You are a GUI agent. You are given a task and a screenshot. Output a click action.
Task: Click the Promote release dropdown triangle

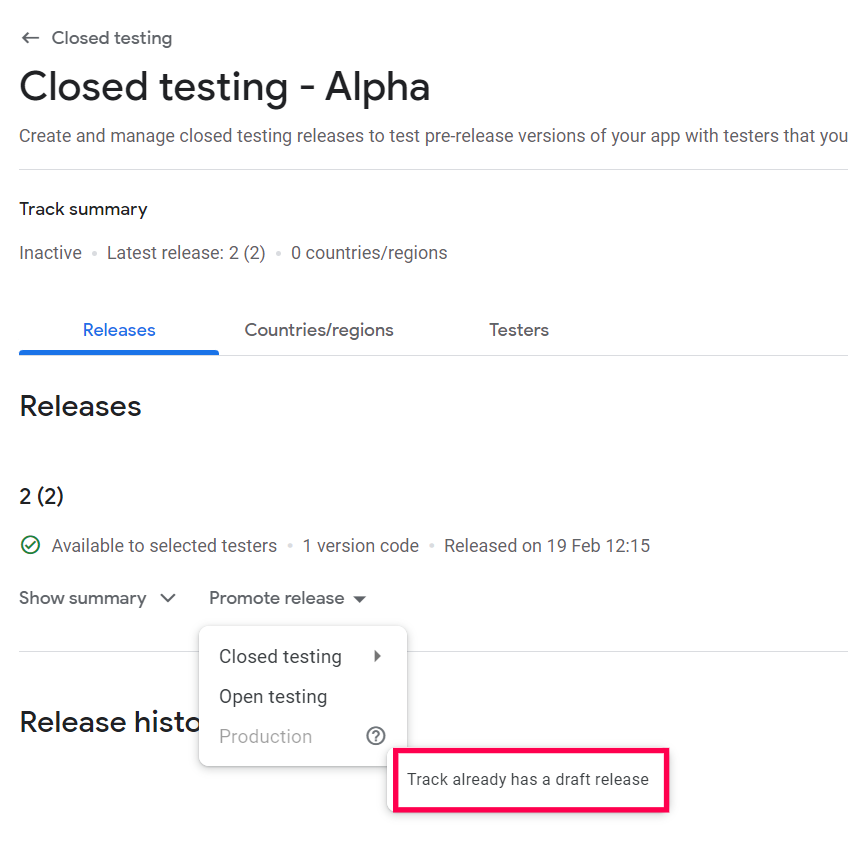tap(360, 599)
